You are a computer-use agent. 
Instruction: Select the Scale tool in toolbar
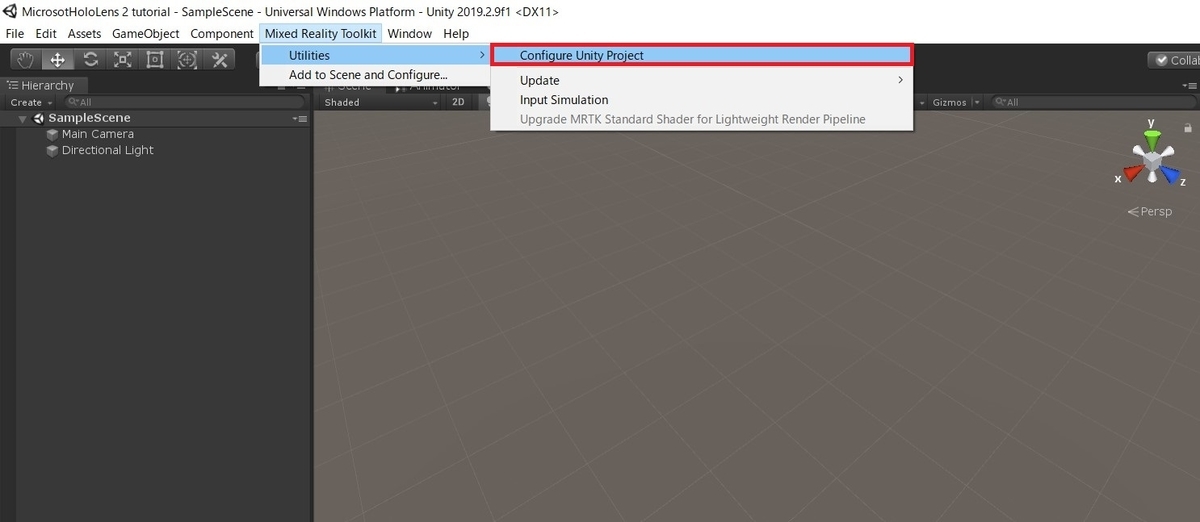(122, 59)
